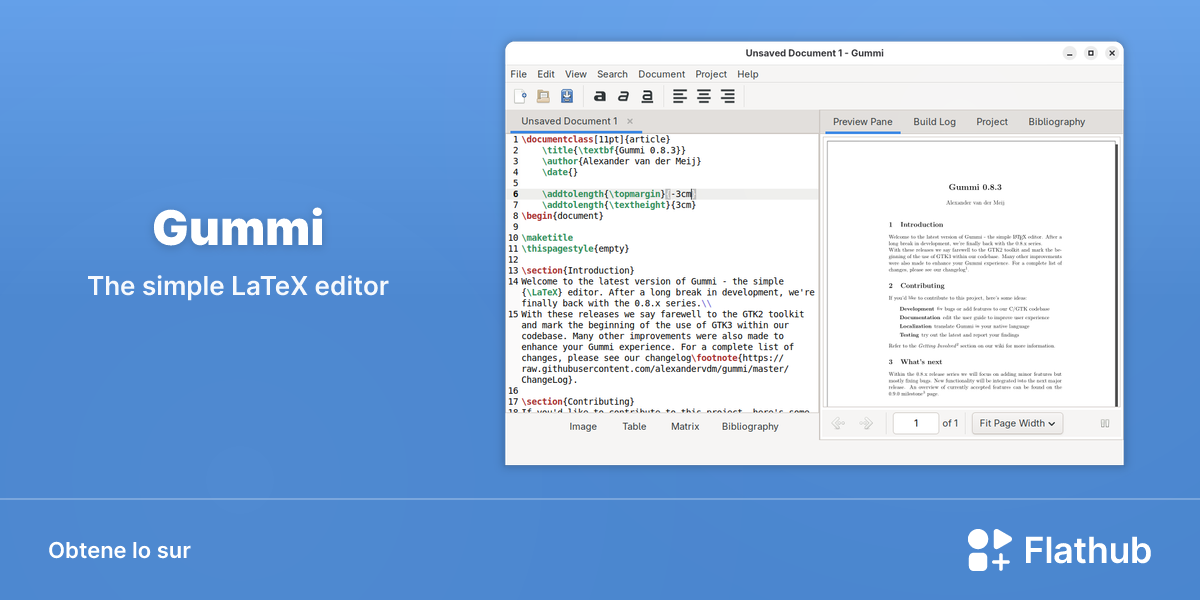
Task: Click the Matrix insert button
Action: pyautogui.click(x=685, y=426)
